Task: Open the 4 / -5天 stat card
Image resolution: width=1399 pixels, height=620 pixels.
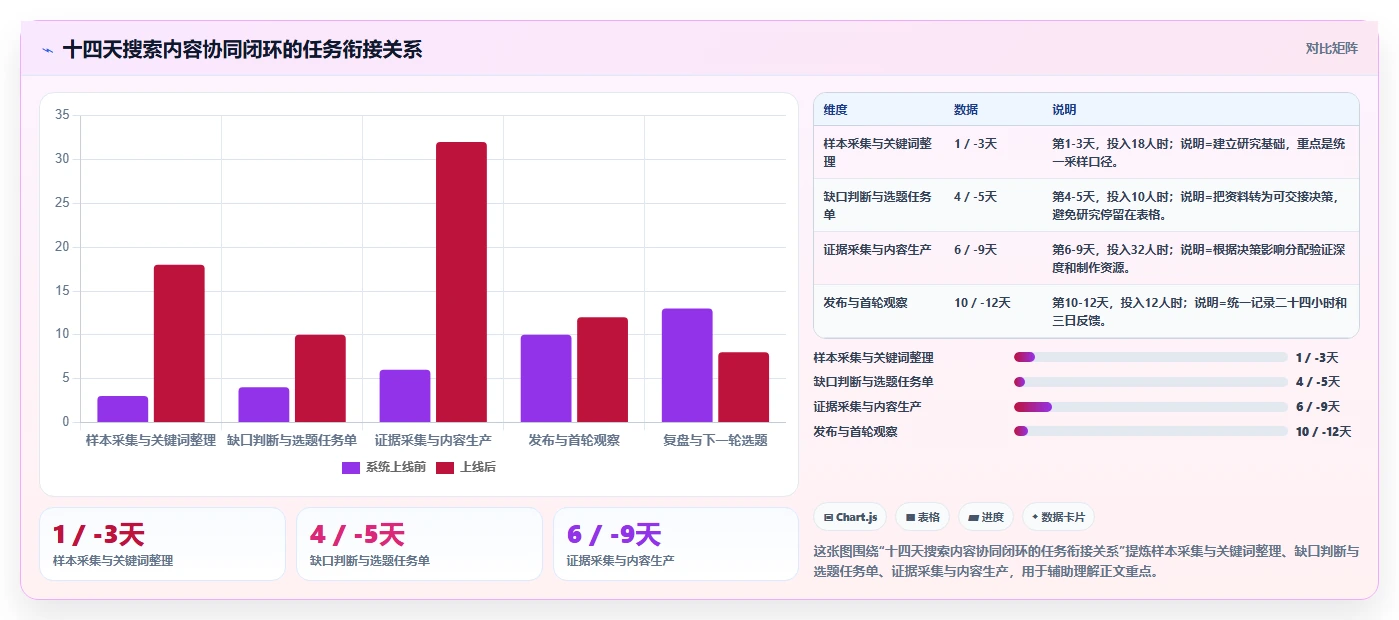Action: pyautogui.click(x=419, y=544)
